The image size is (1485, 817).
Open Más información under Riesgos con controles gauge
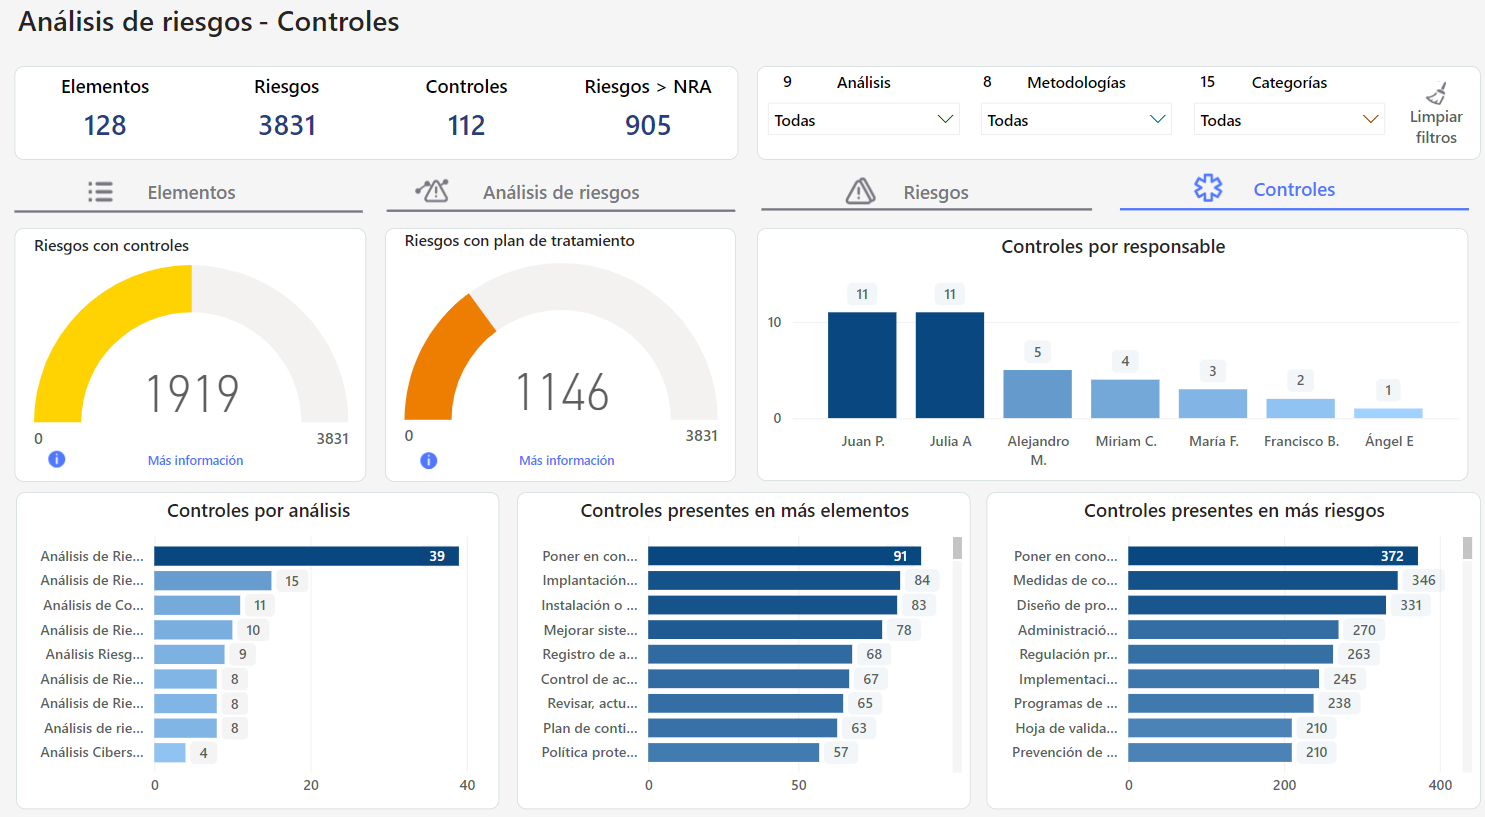(x=195, y=460)
